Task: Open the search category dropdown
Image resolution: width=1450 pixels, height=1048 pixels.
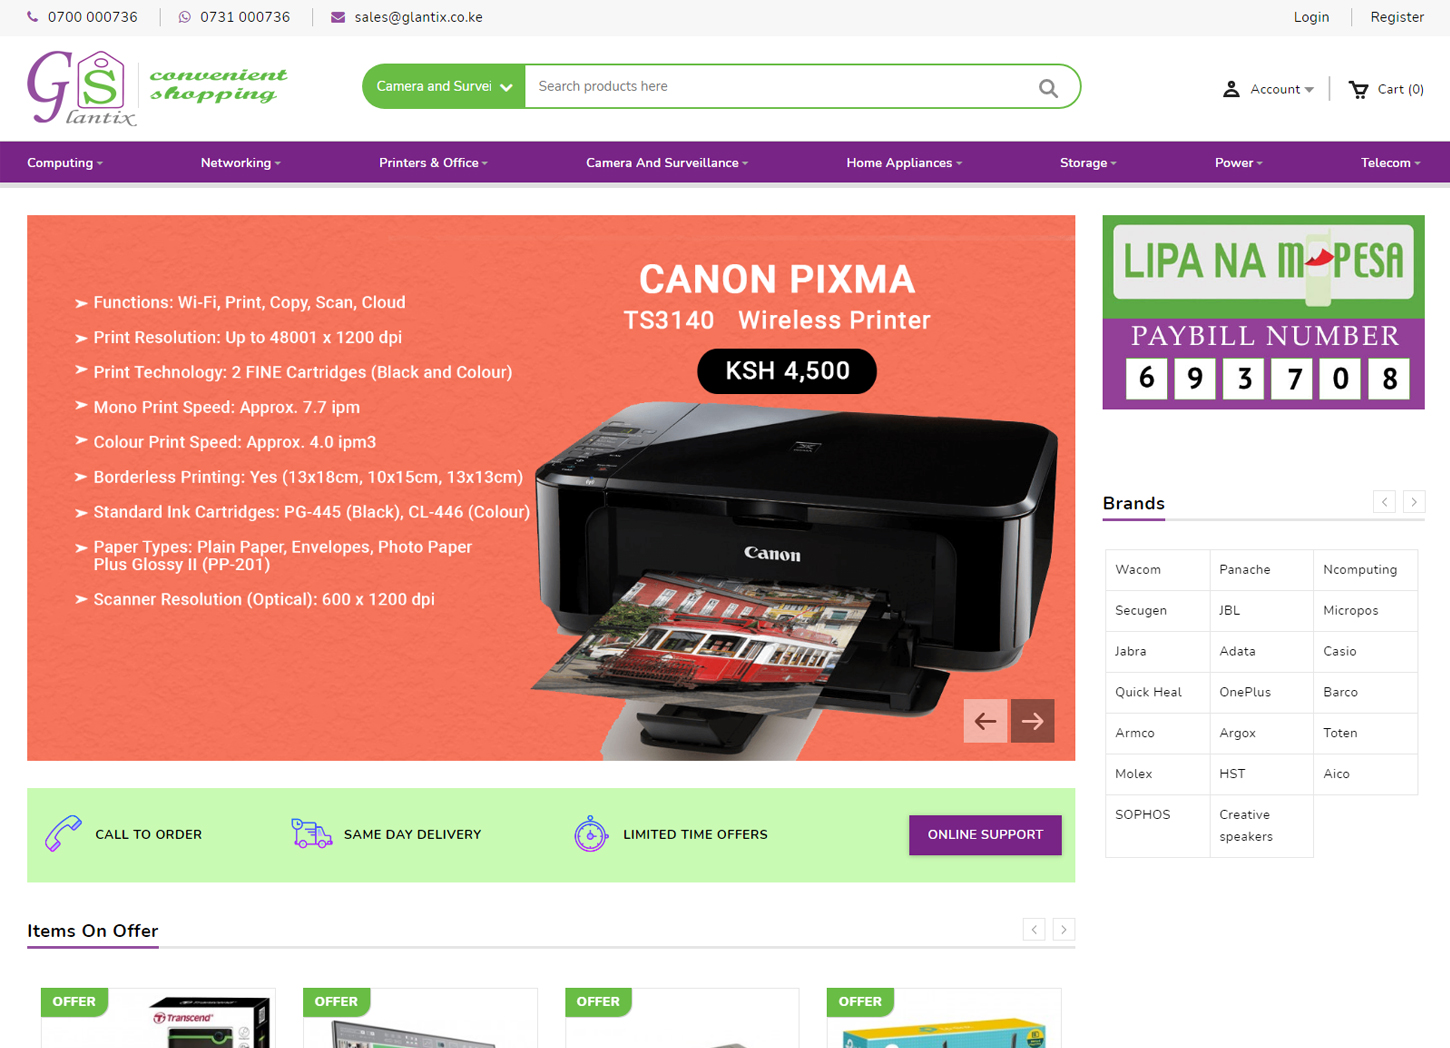Action: 443,87
